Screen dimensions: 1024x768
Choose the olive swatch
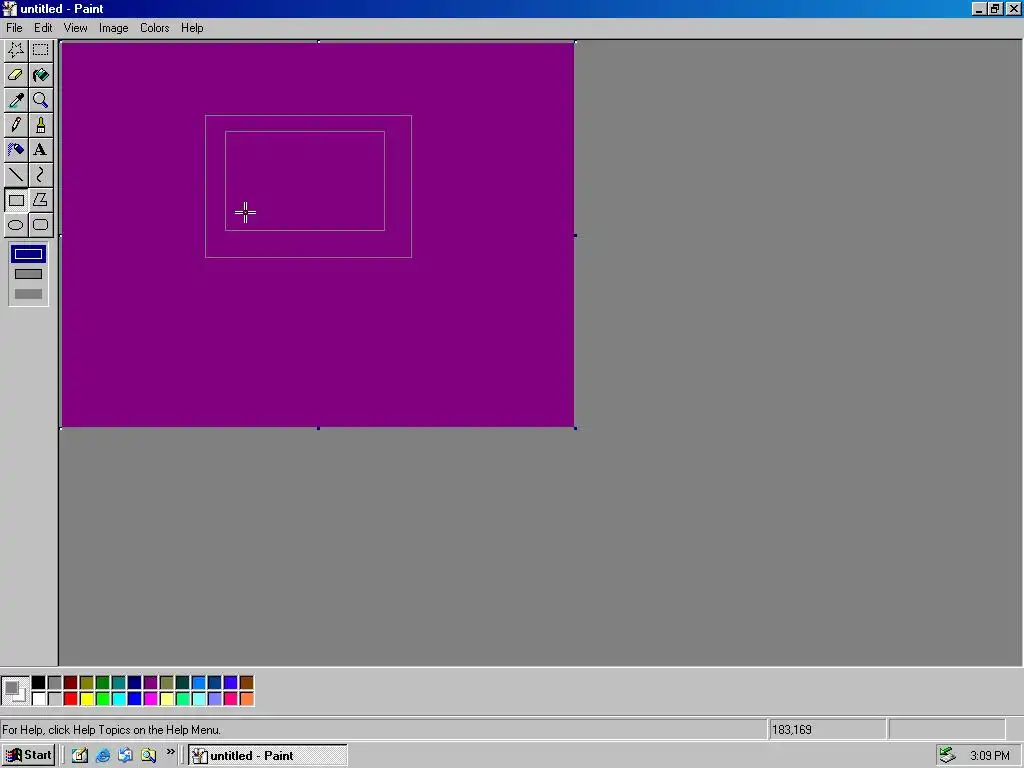(x=87, y=683)
